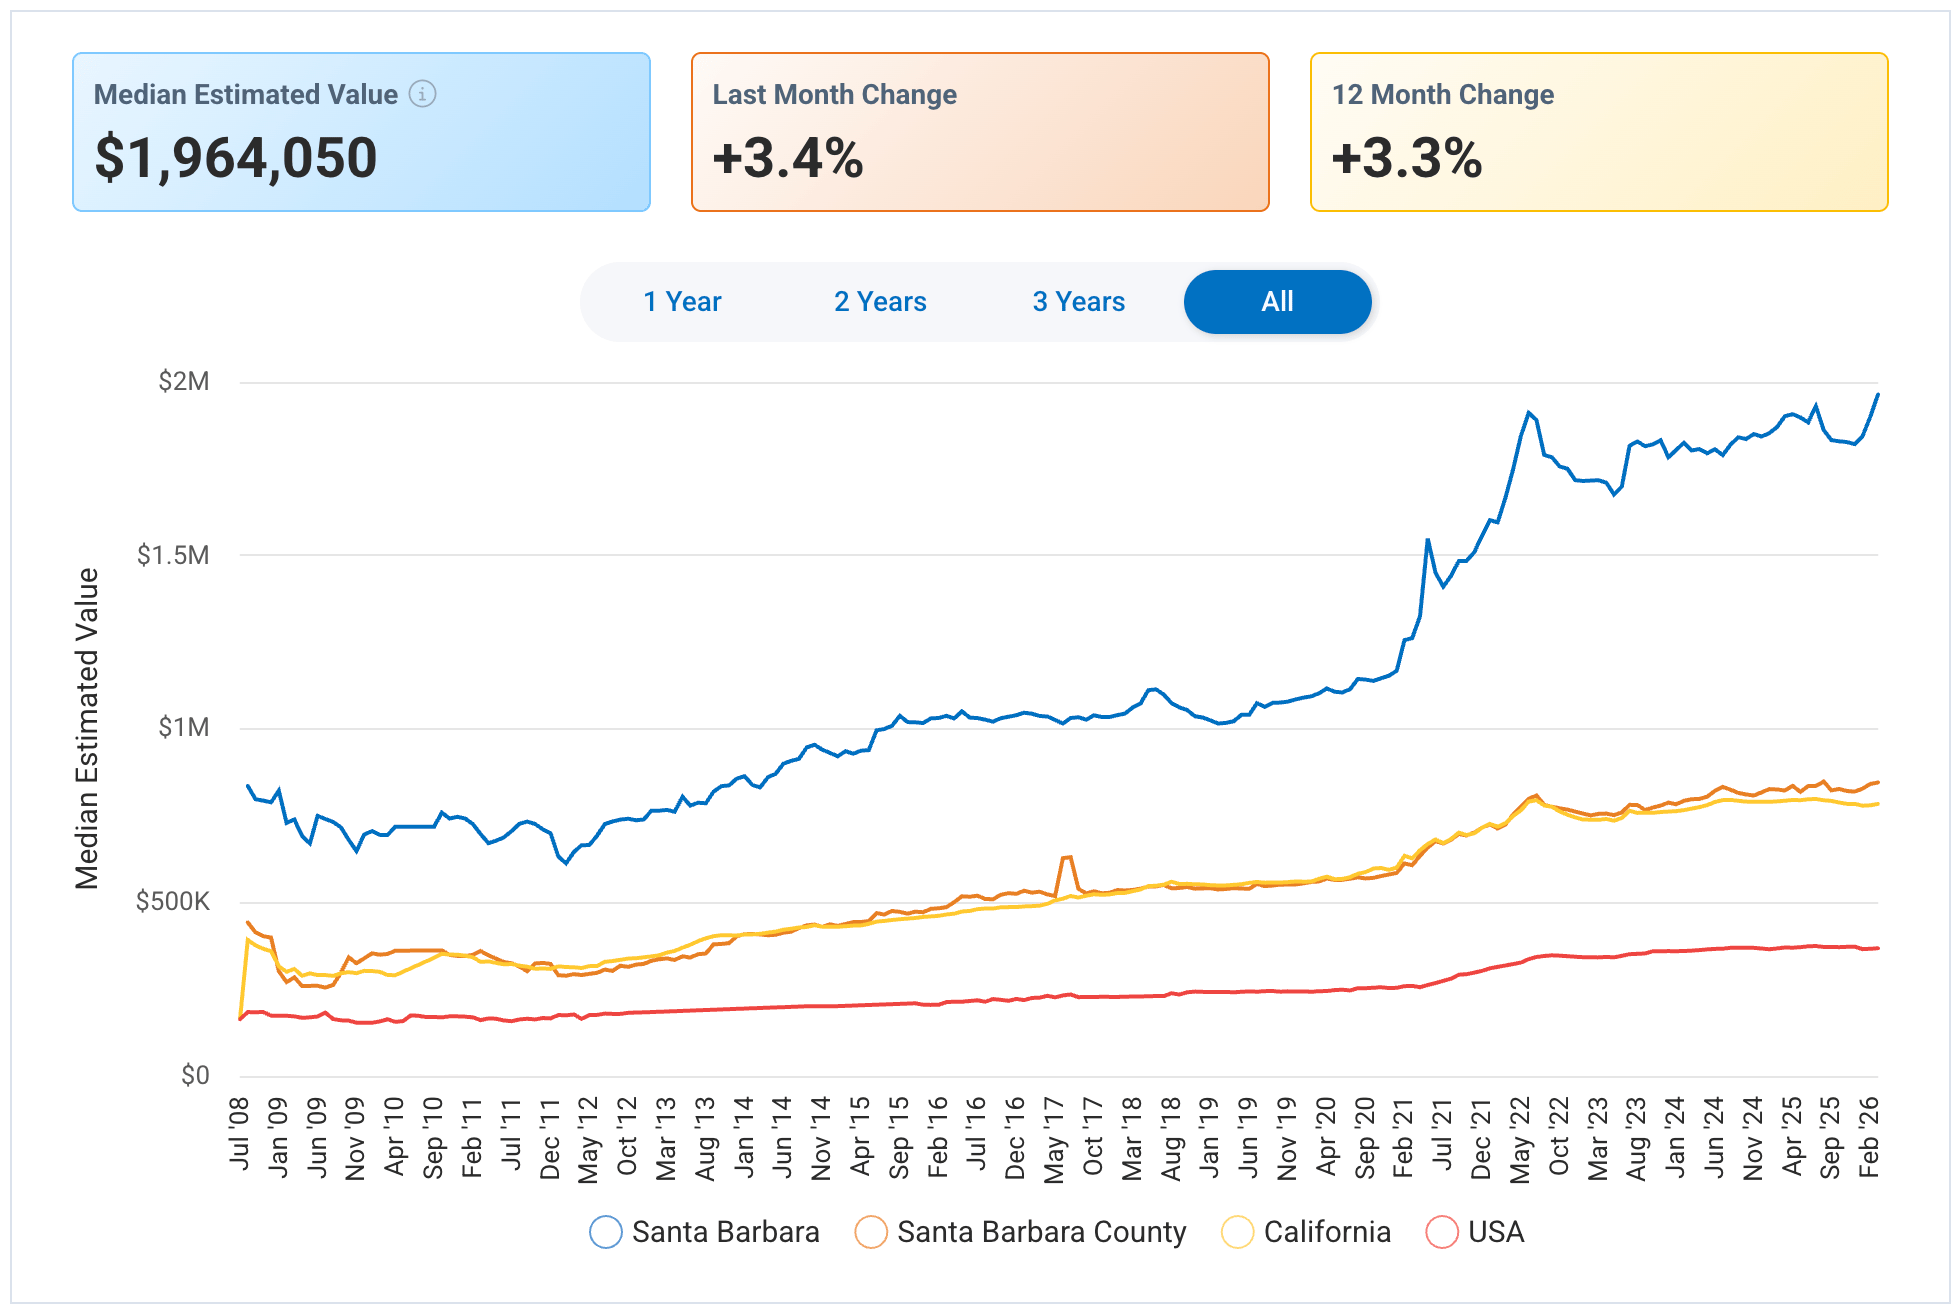The image size is (1958, 1316).
Task: Click the blue Santa Barbara legend circle
Action: (x=606, y=1232)
